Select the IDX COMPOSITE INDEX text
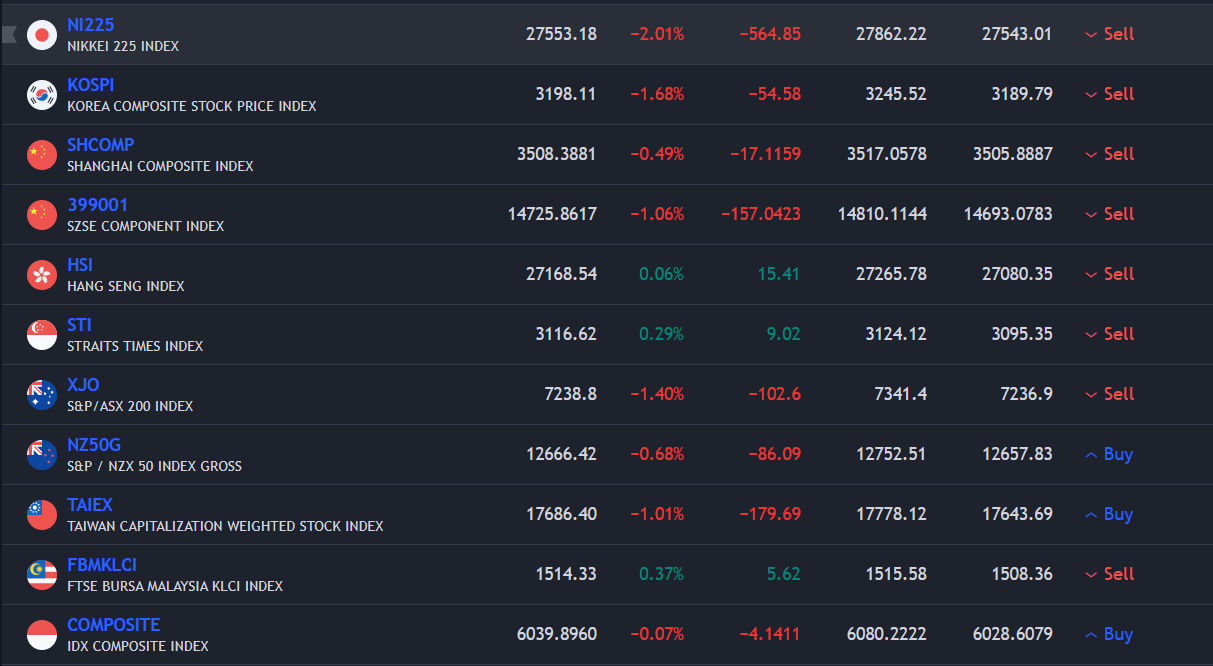This screenshot has width=1213, height=666. (138, 646)
